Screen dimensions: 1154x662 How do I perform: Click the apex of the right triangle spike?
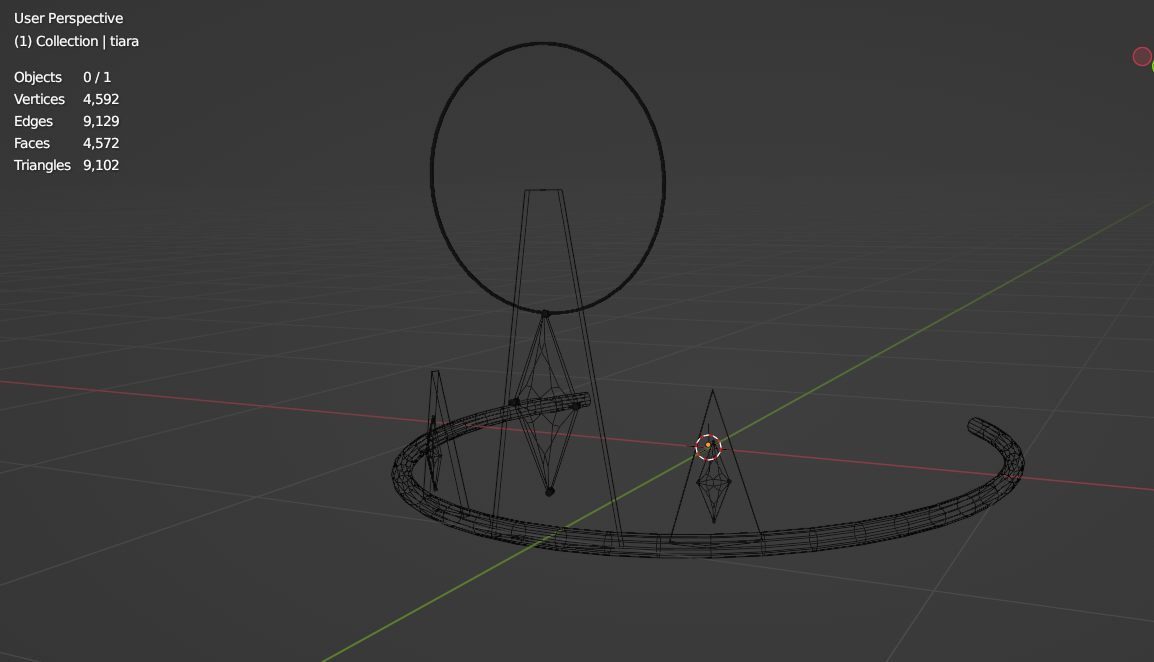(712, 392)
